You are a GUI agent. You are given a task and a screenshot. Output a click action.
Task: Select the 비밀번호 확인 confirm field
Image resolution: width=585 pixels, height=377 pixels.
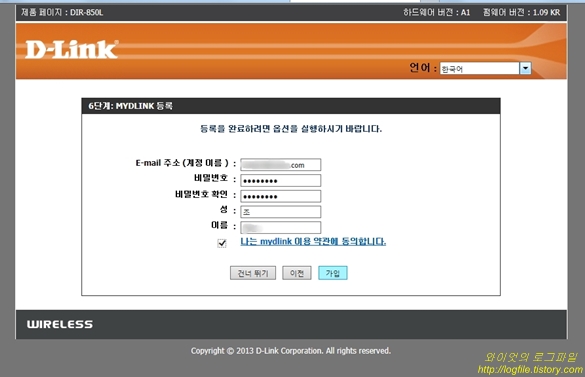coord(281,196)
